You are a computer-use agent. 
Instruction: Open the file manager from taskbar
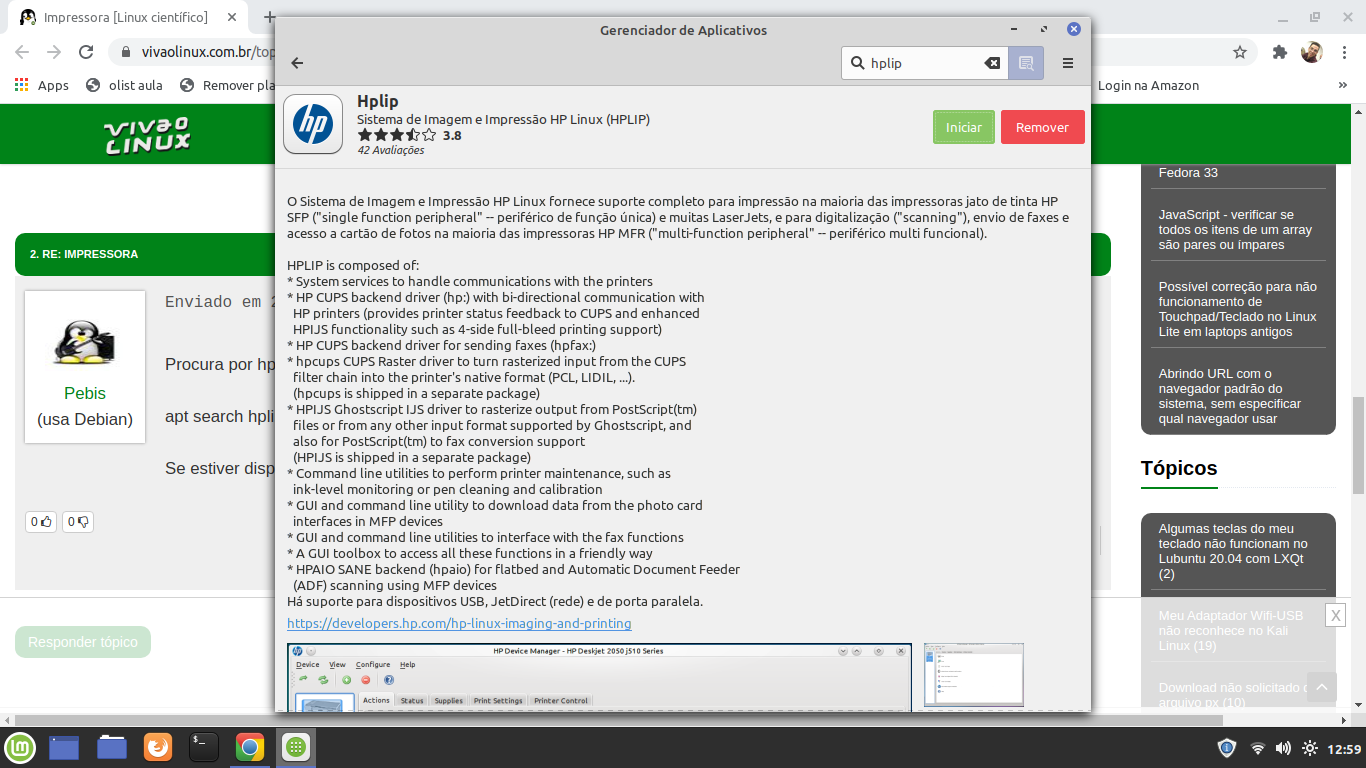pyautogui.click(x=112, y=747)
